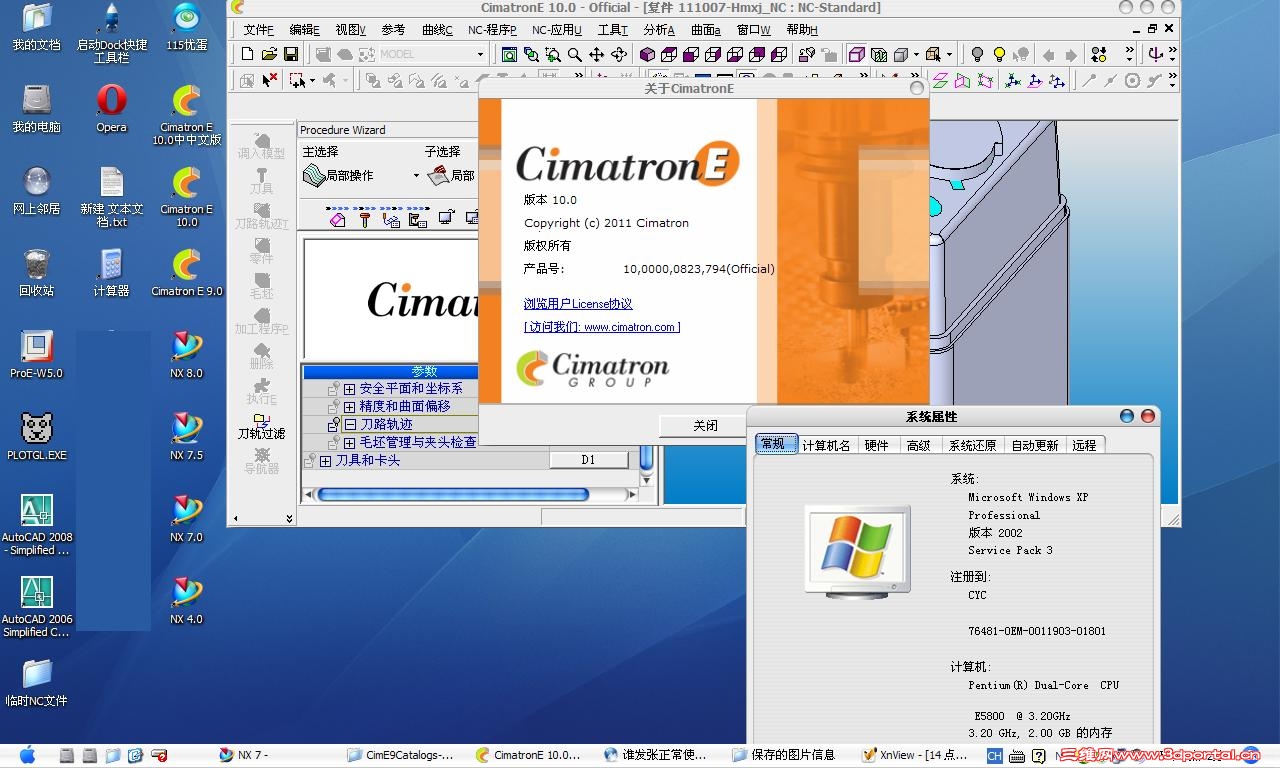Click the Save diskette icon

pos(291,54)
